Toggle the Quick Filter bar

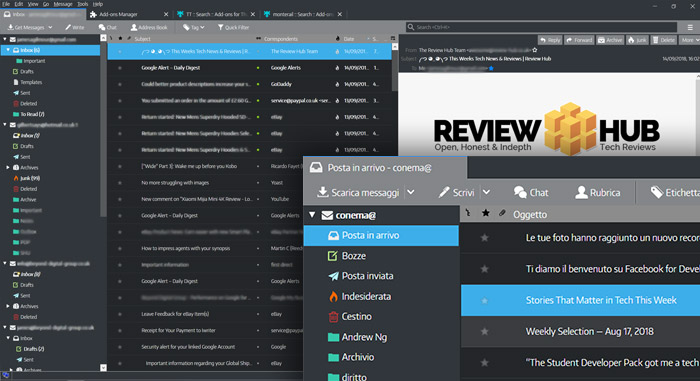click(233, 27)
